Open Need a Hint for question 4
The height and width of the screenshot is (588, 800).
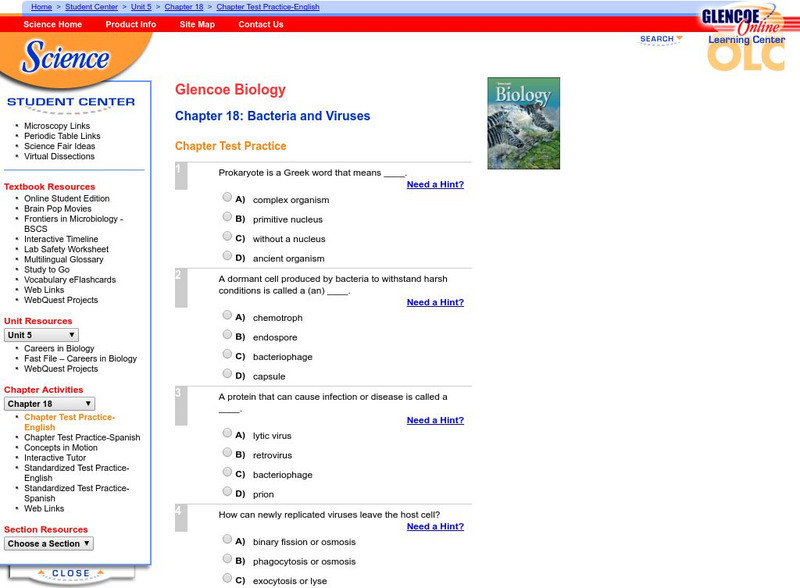click(x=435, y=526)
